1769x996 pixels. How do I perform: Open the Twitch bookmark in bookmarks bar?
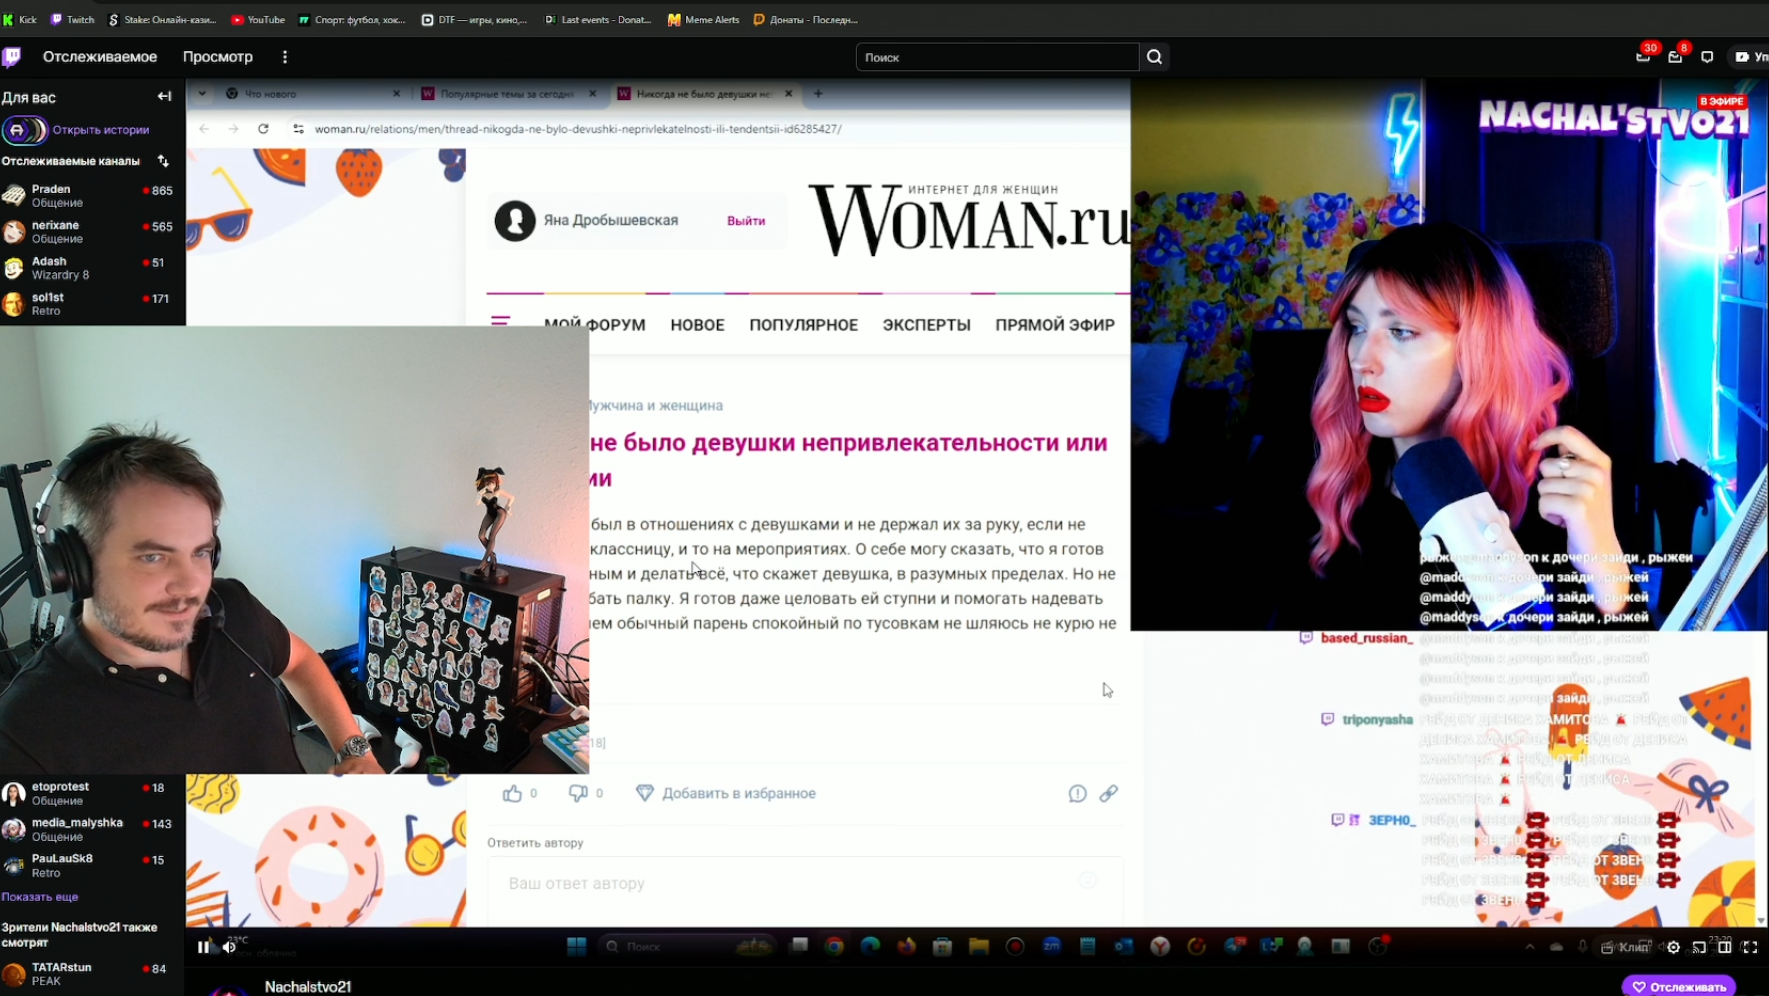72,19
